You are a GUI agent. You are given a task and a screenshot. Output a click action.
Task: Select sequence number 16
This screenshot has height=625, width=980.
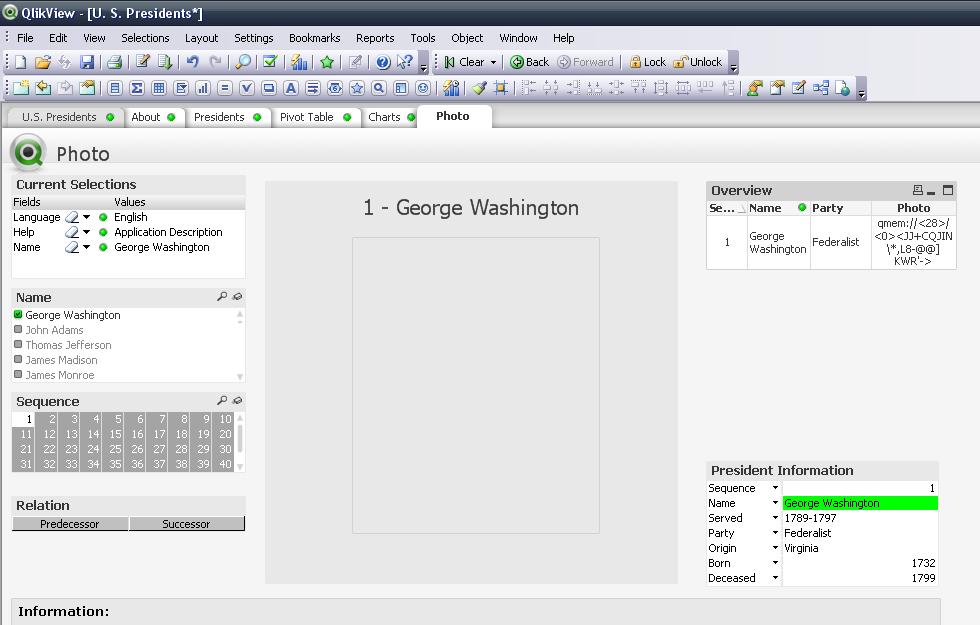(x=134, y=434)
